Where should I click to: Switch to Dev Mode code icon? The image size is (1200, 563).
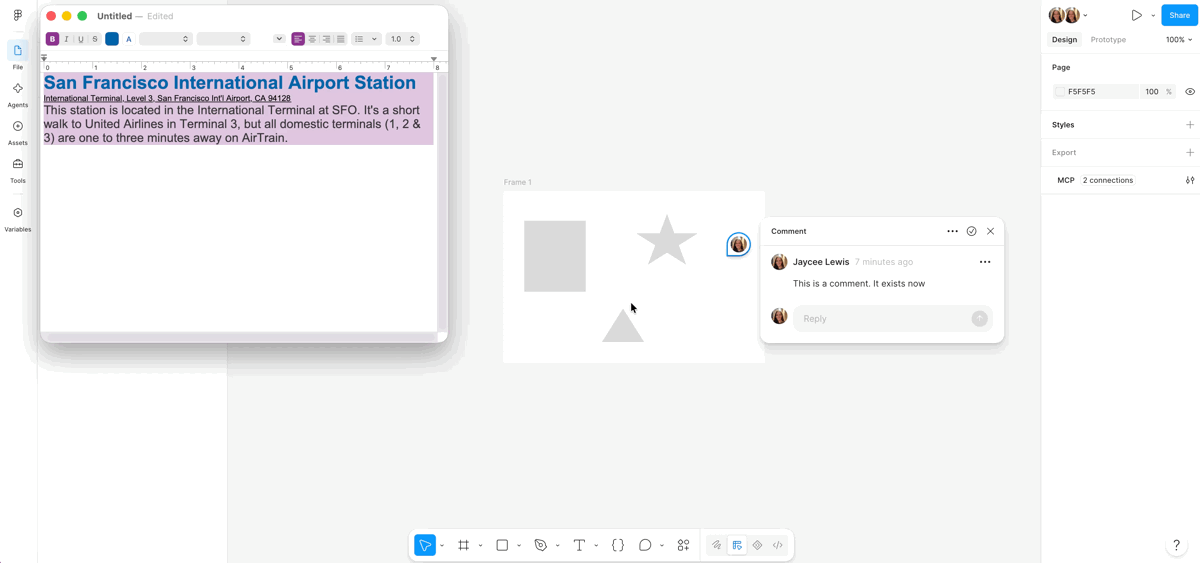point(778,545)
